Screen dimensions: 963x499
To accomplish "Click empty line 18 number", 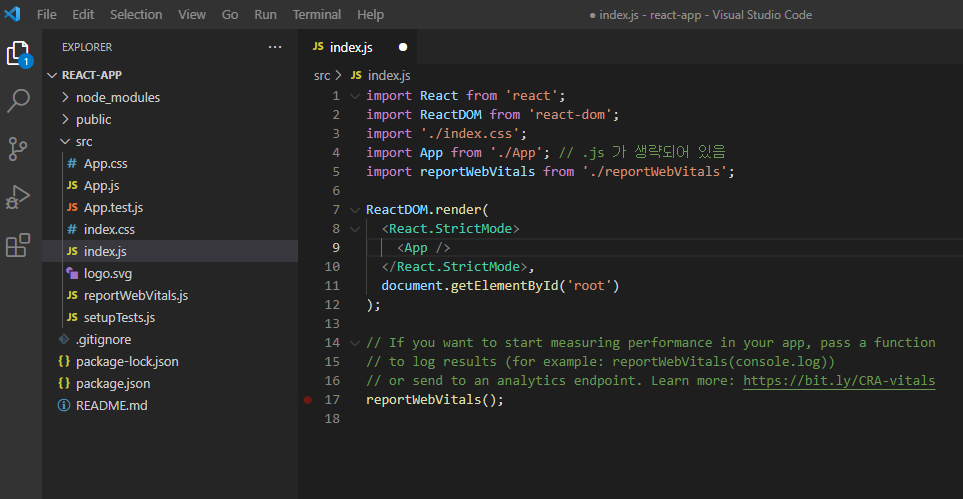I will pyautogui.click(x=332, y=418).
